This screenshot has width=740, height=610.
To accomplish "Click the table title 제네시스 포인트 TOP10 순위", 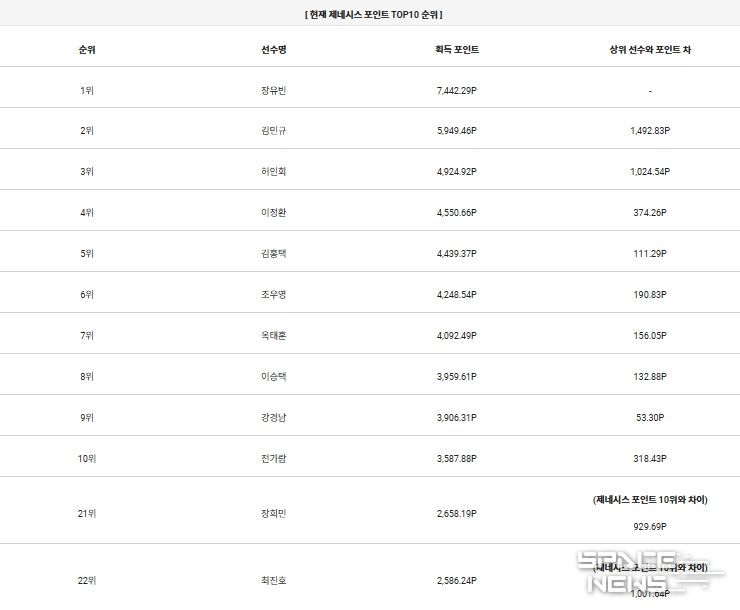I will point(373,15).
